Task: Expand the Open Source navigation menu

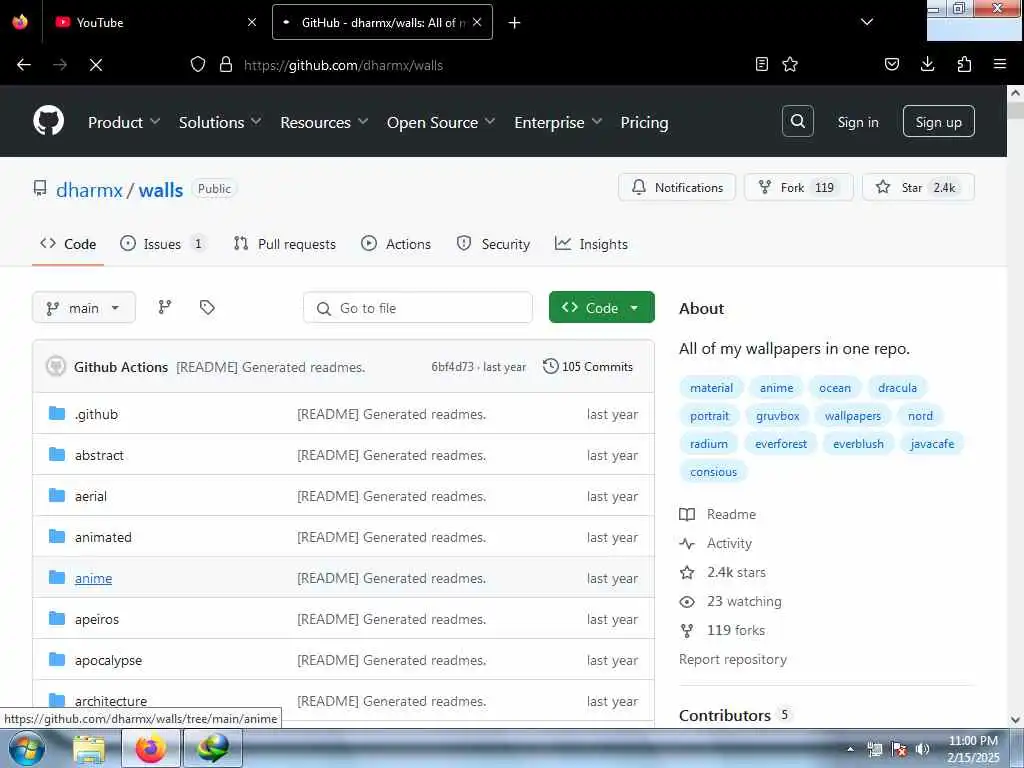Action: tap(441, 122)
